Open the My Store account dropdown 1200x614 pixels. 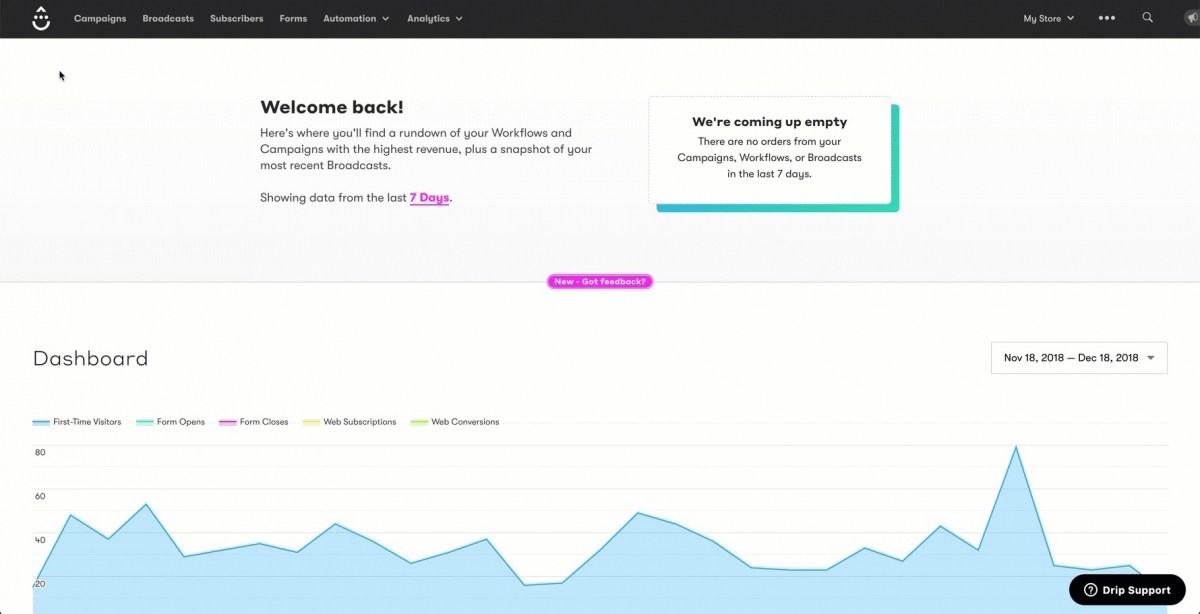click(x=1048, y=18)
